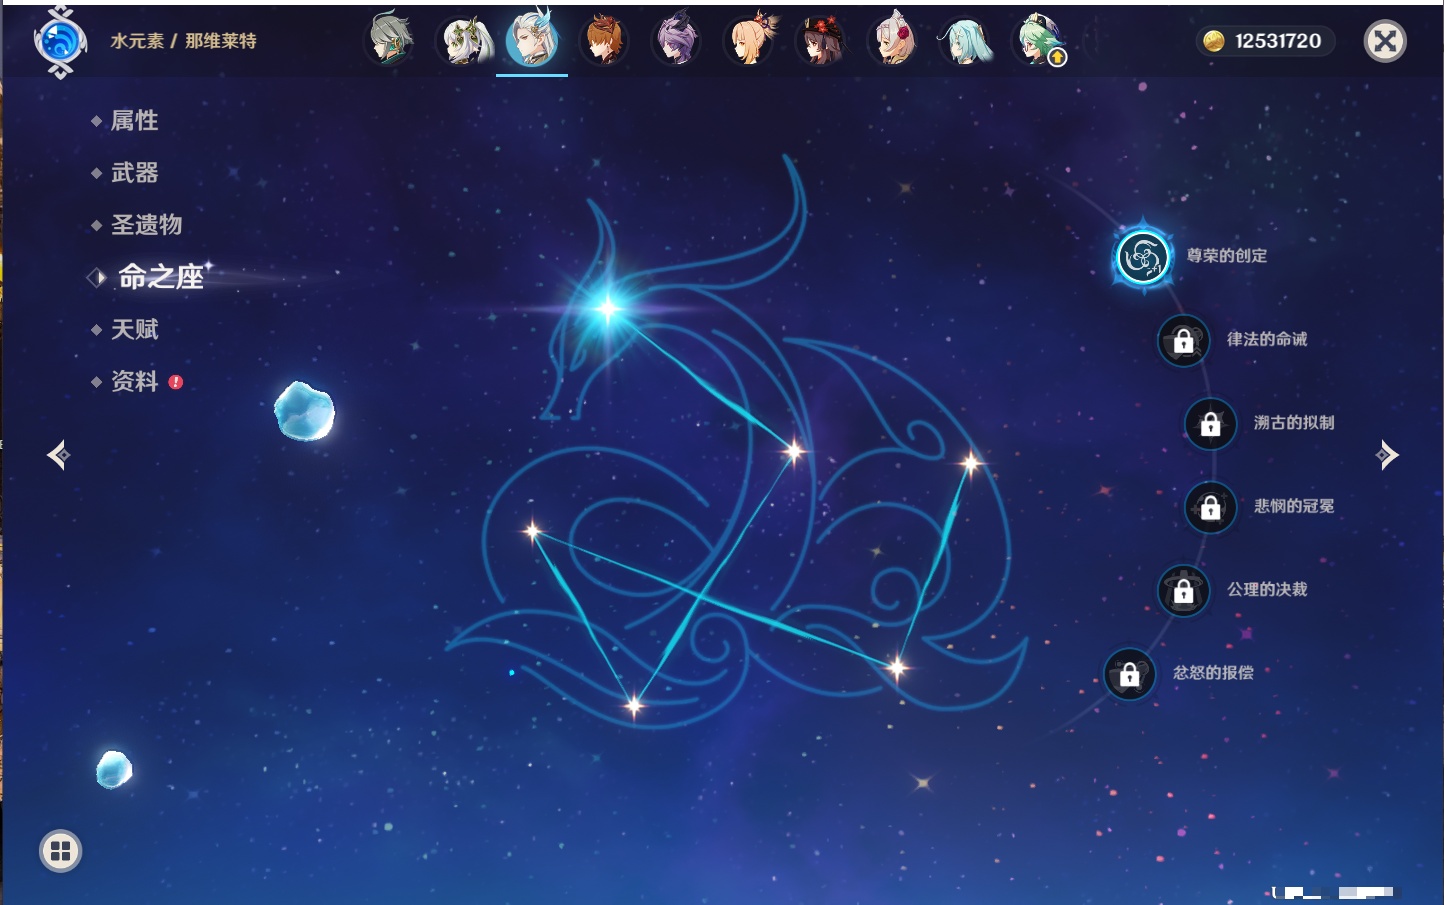Click the locked 律法的命诫 constellation icon
Screen dimensions: 1444x905
click(x=1183, y=341)
